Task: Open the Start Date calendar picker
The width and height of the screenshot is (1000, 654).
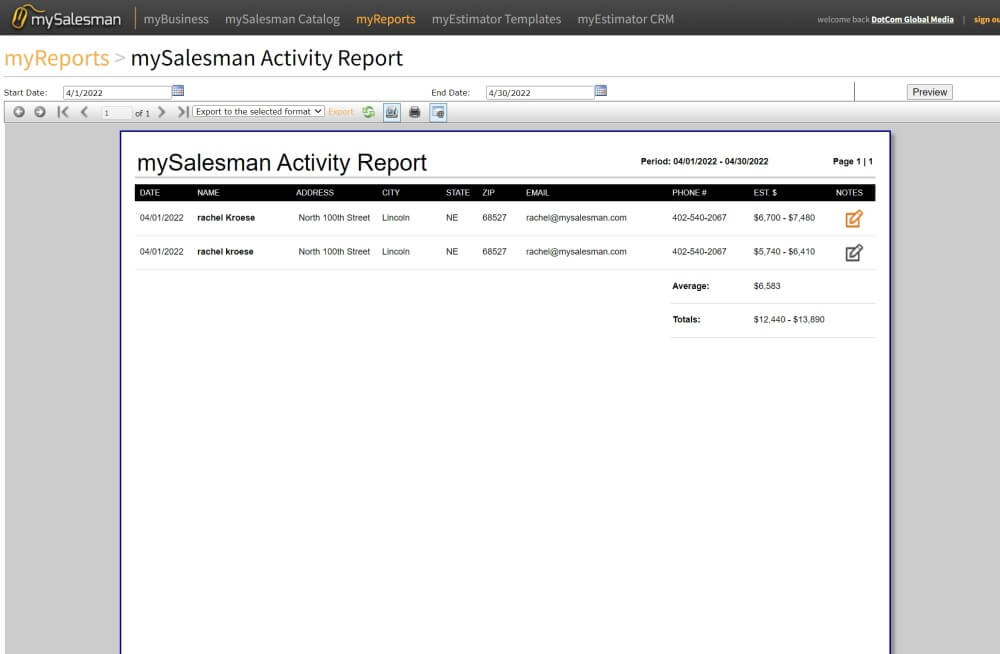Action: click(178, 91)
